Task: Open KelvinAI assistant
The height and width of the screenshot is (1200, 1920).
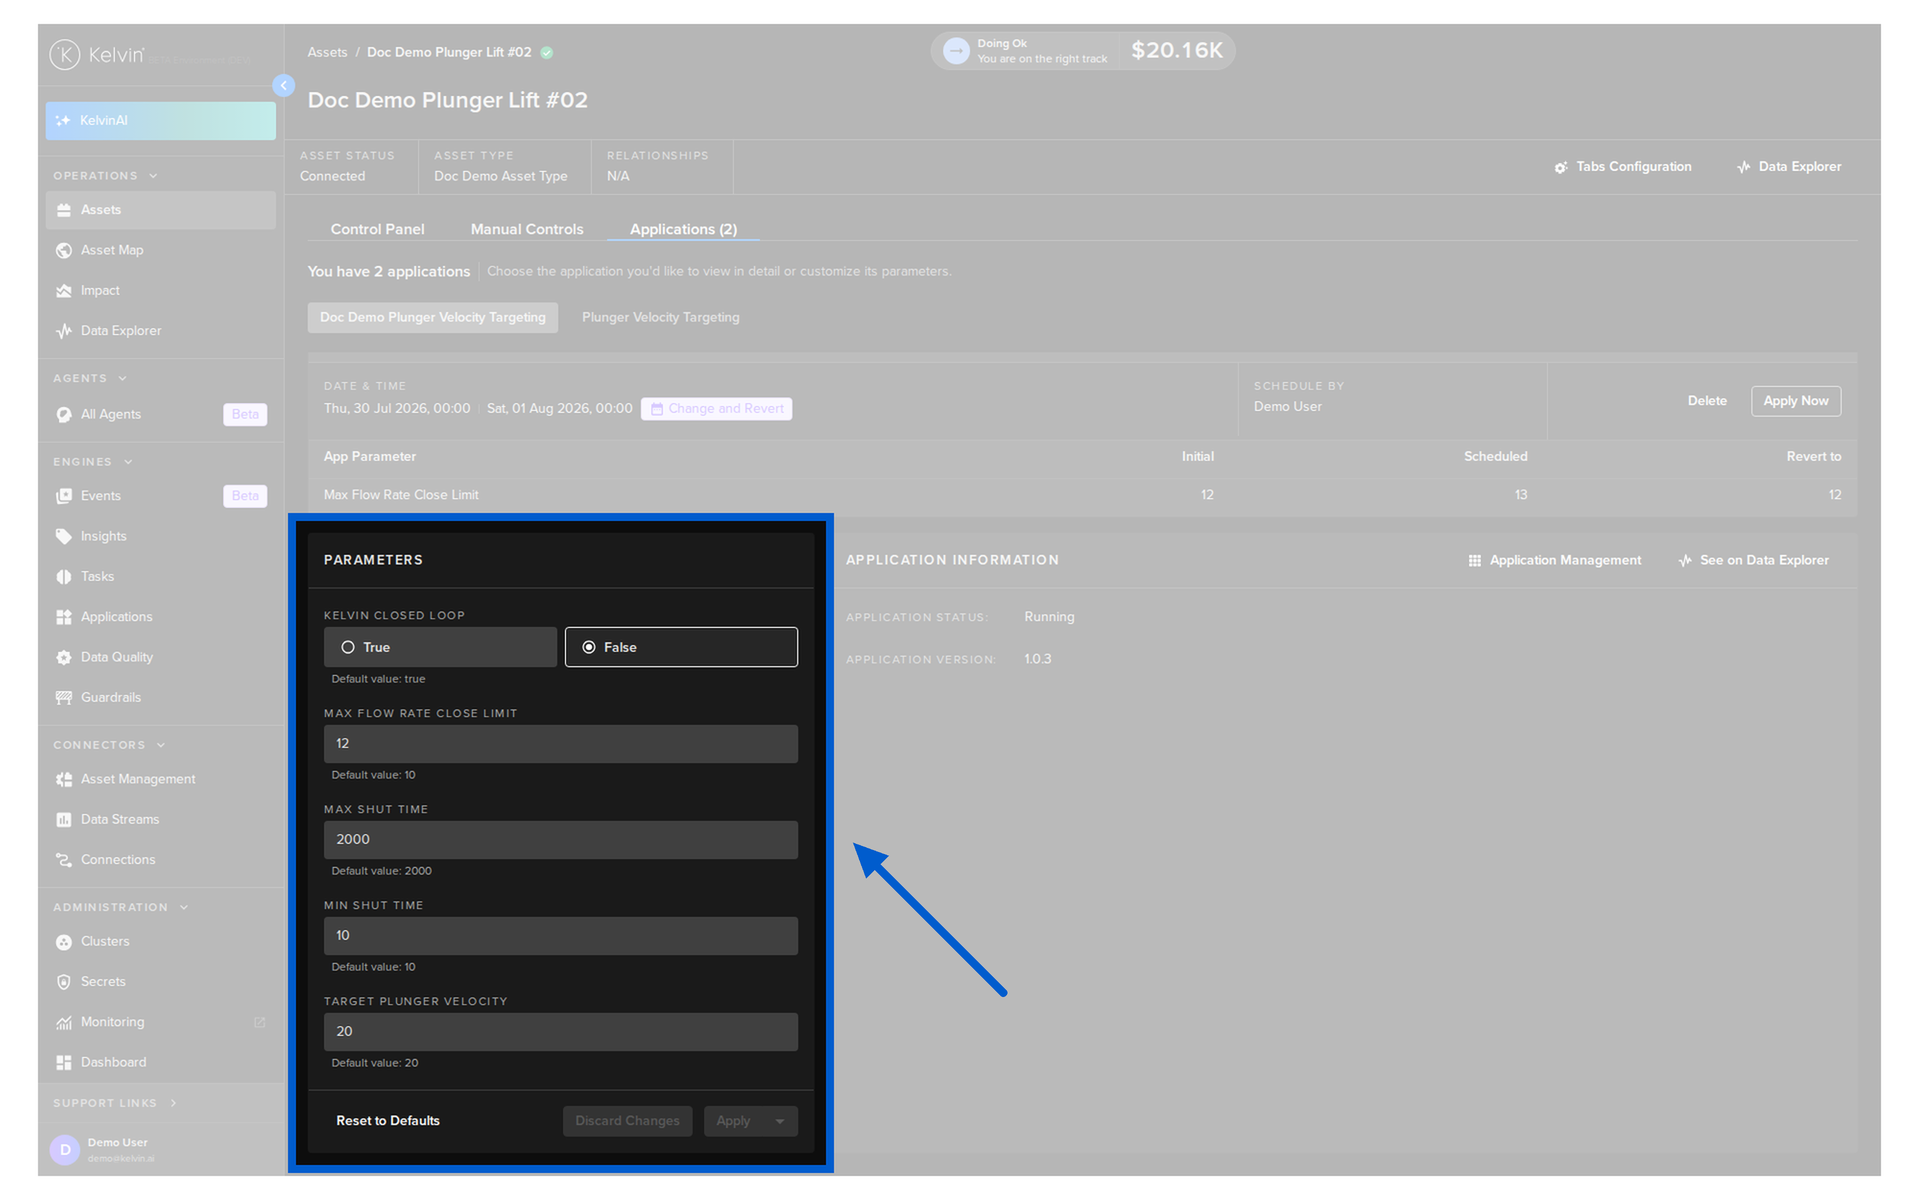Action: pyautogui.click(x=160, y=121)
